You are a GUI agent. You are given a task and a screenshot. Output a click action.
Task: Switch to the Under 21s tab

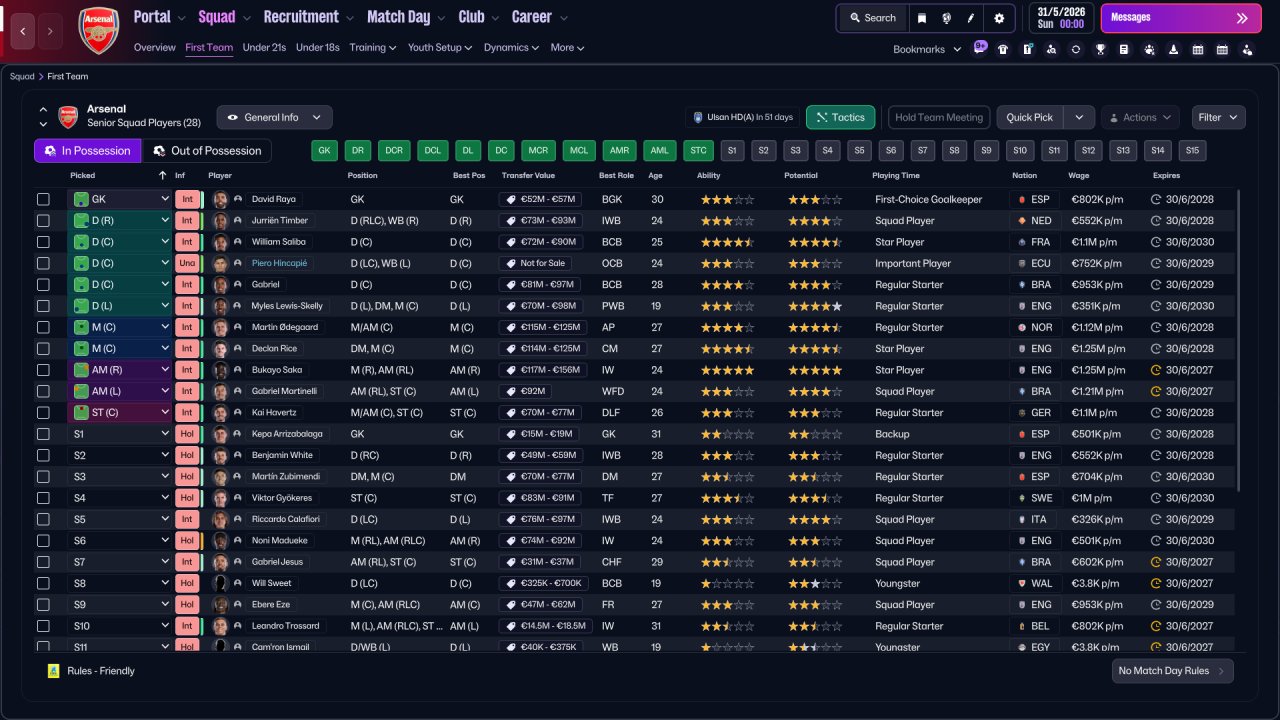point(264,47)
